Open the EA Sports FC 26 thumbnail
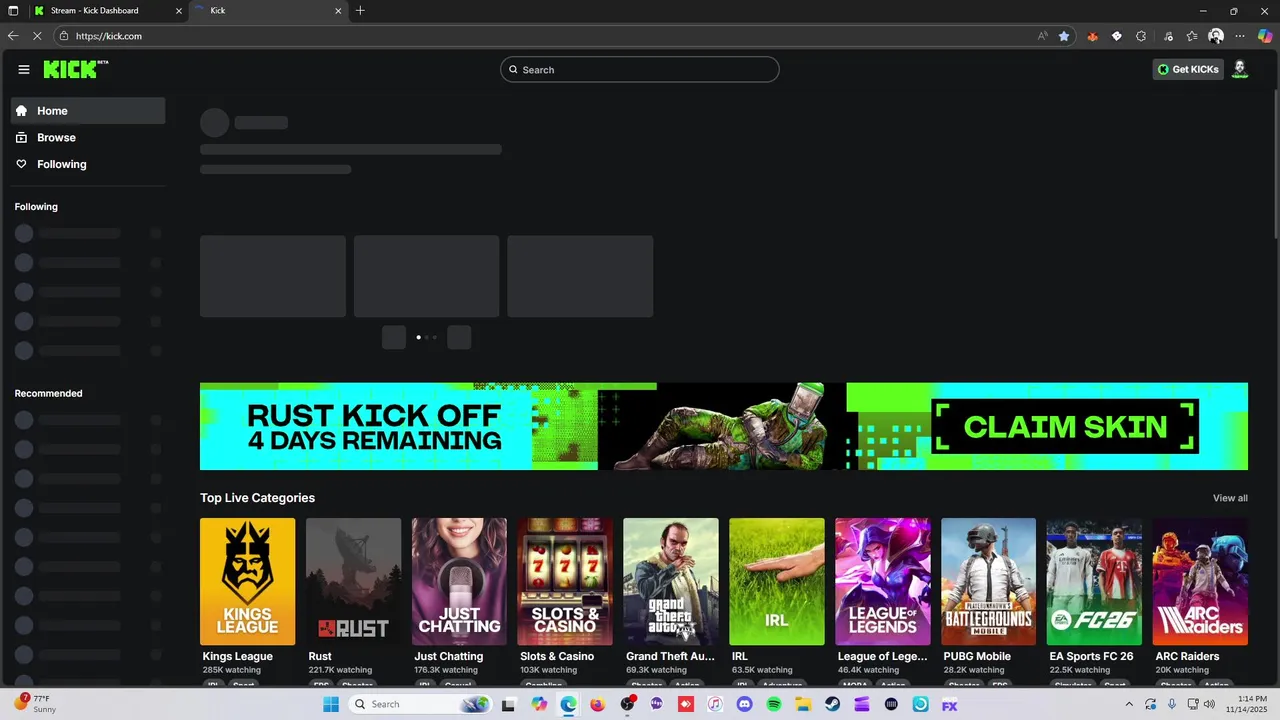The height and width of the screenshot is (720, 1280). click(x=1094, y=581)
